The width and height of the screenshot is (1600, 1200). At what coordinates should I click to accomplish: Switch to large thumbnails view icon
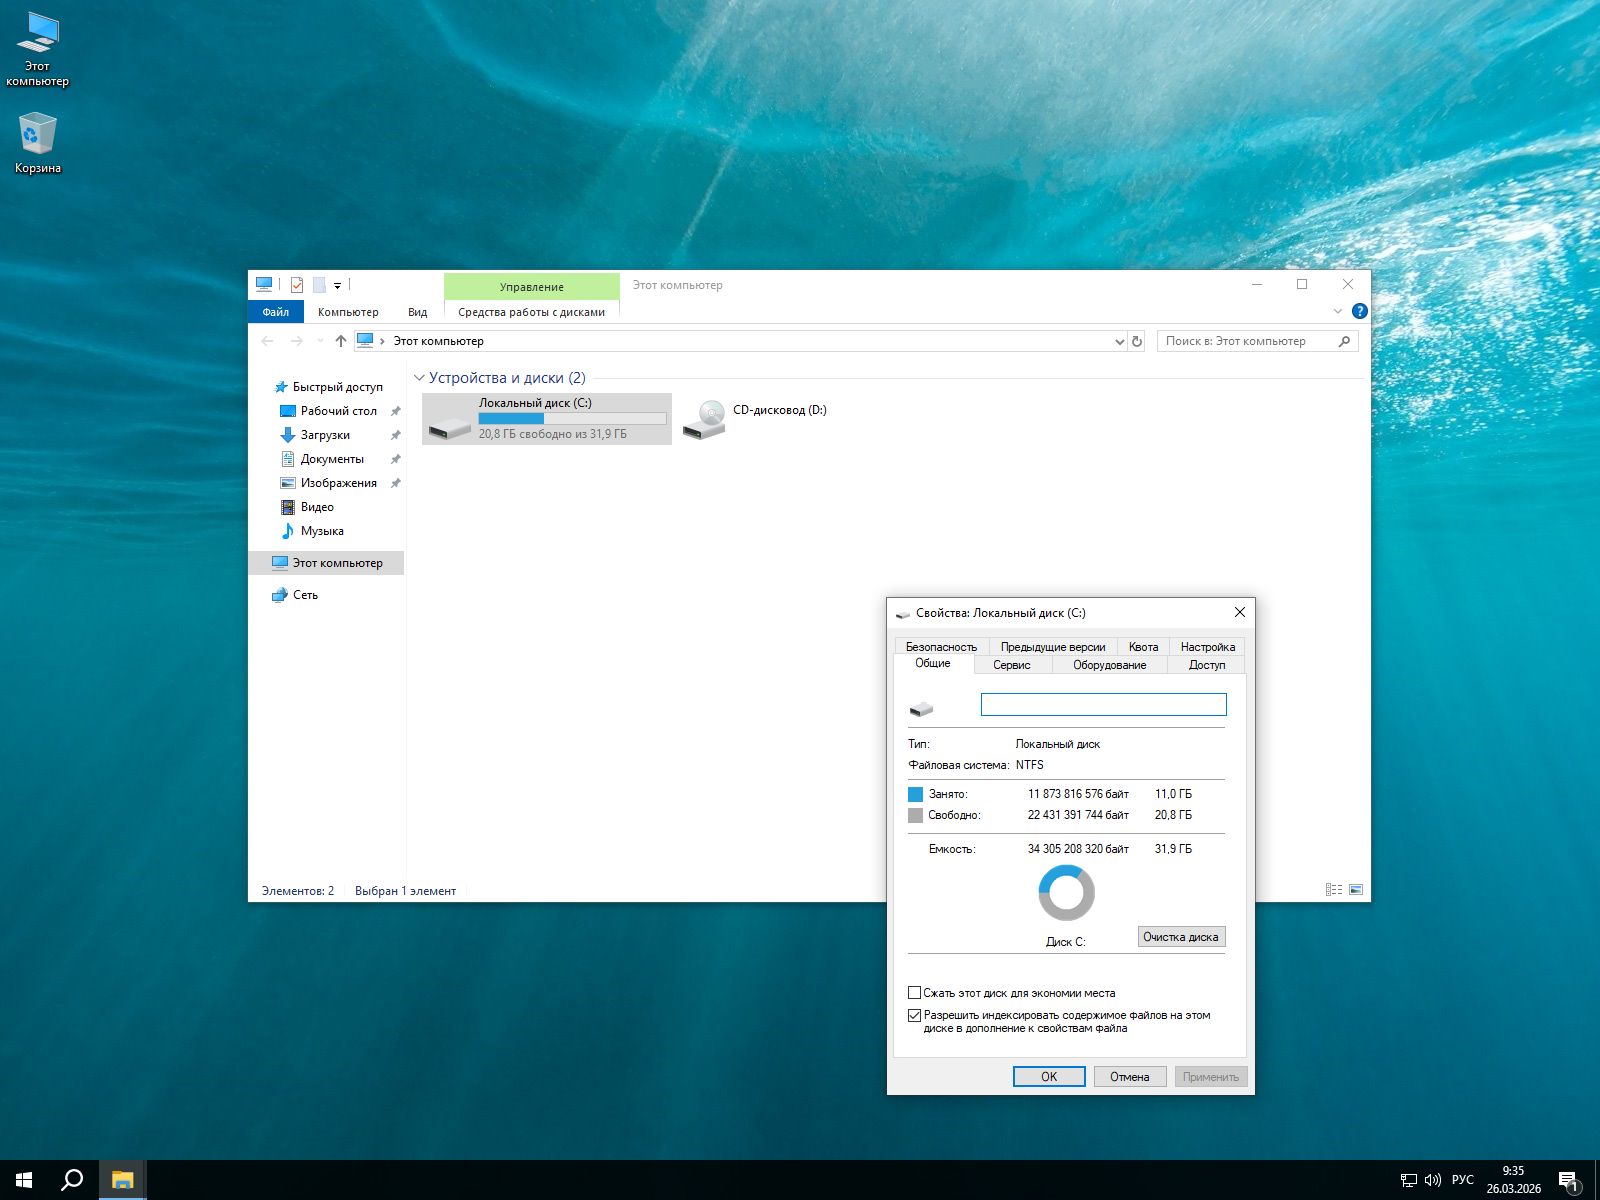coord(1356,890)
